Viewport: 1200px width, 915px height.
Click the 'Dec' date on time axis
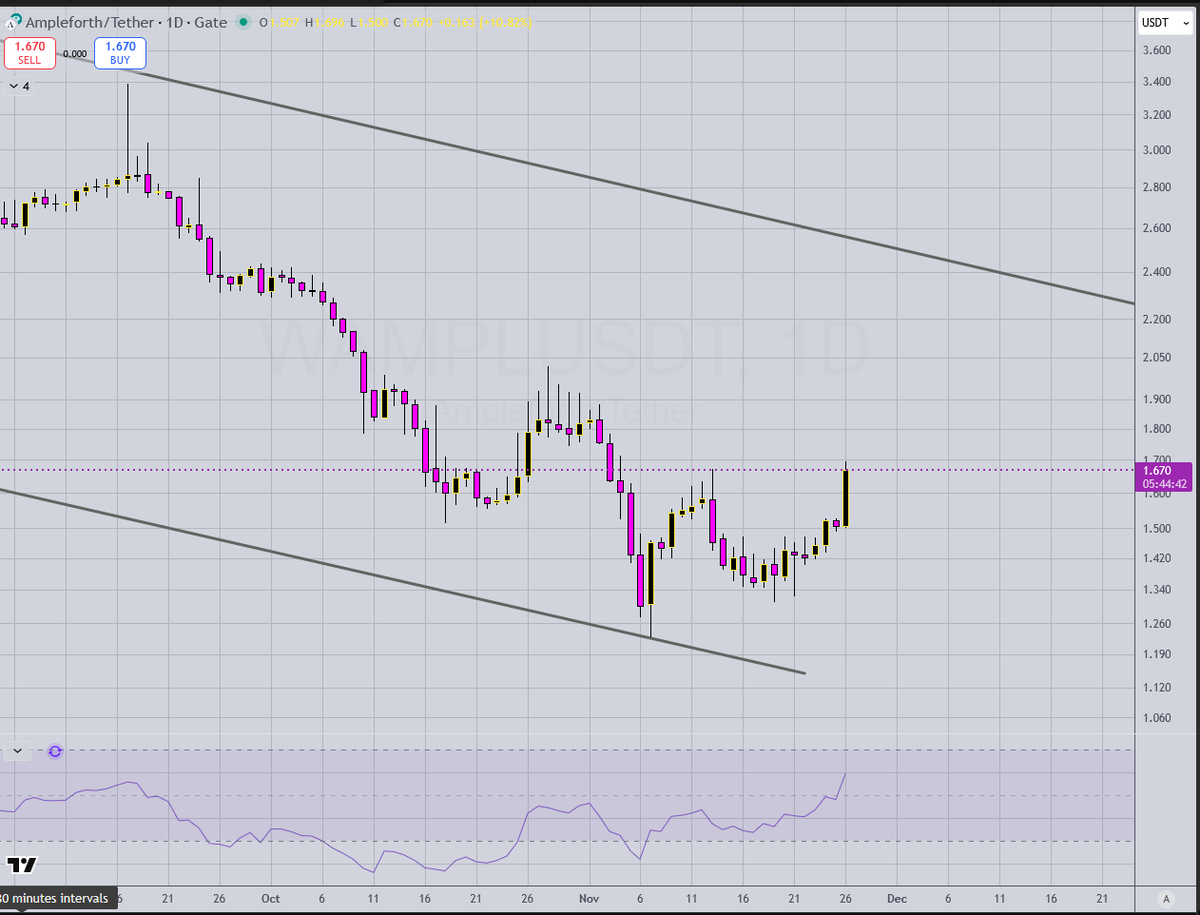pyautogui.click(x=897, y=898)
